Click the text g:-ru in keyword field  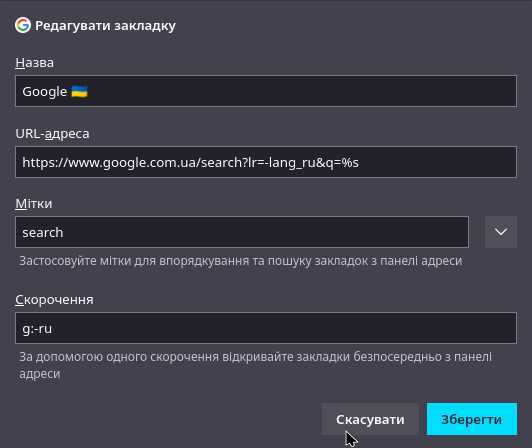37,329
